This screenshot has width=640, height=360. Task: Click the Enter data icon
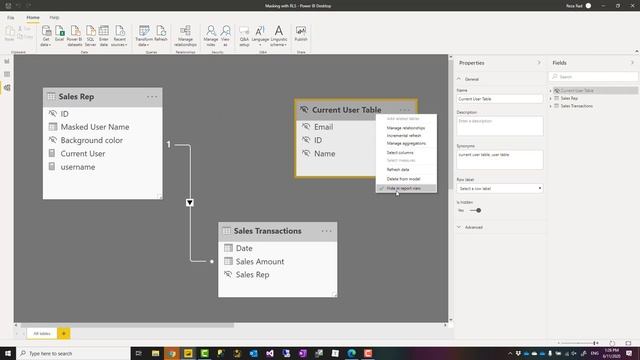pyautogui.click(x=104, y=36)
